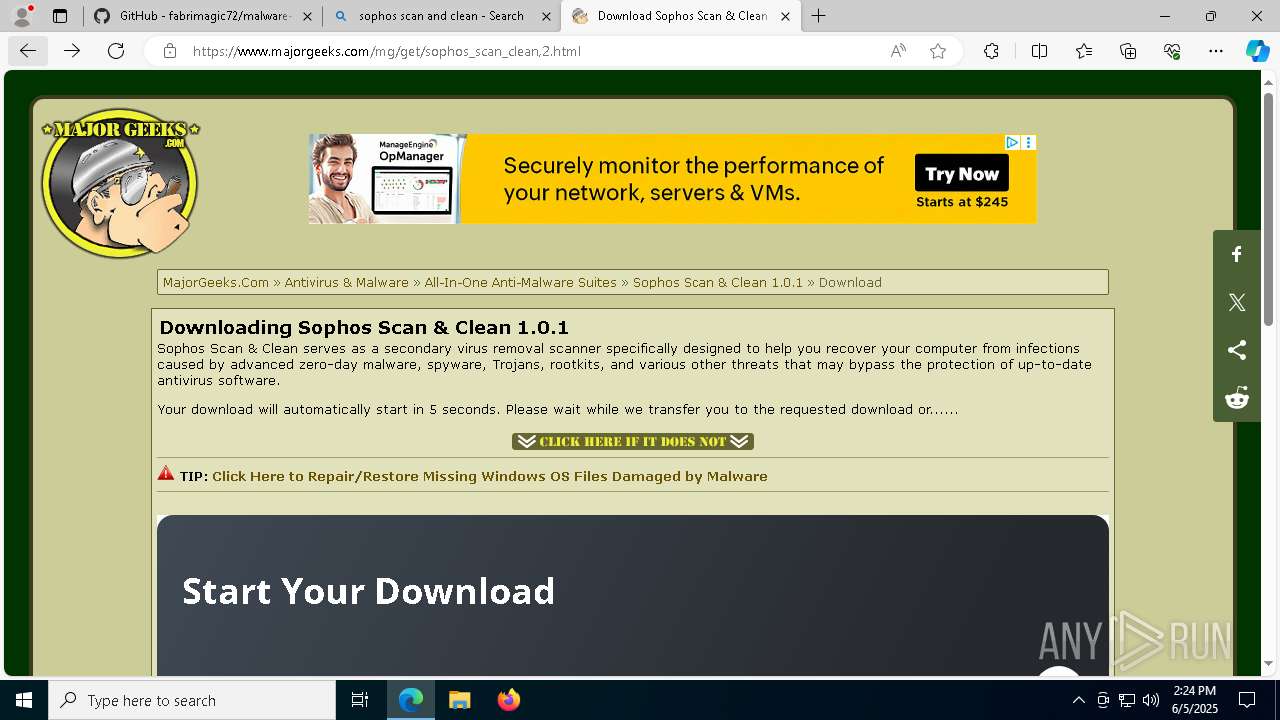The width and height of the screenshot is (1280, 720).
Task: Open the notification center icon
Action: tap(1247, 700)
